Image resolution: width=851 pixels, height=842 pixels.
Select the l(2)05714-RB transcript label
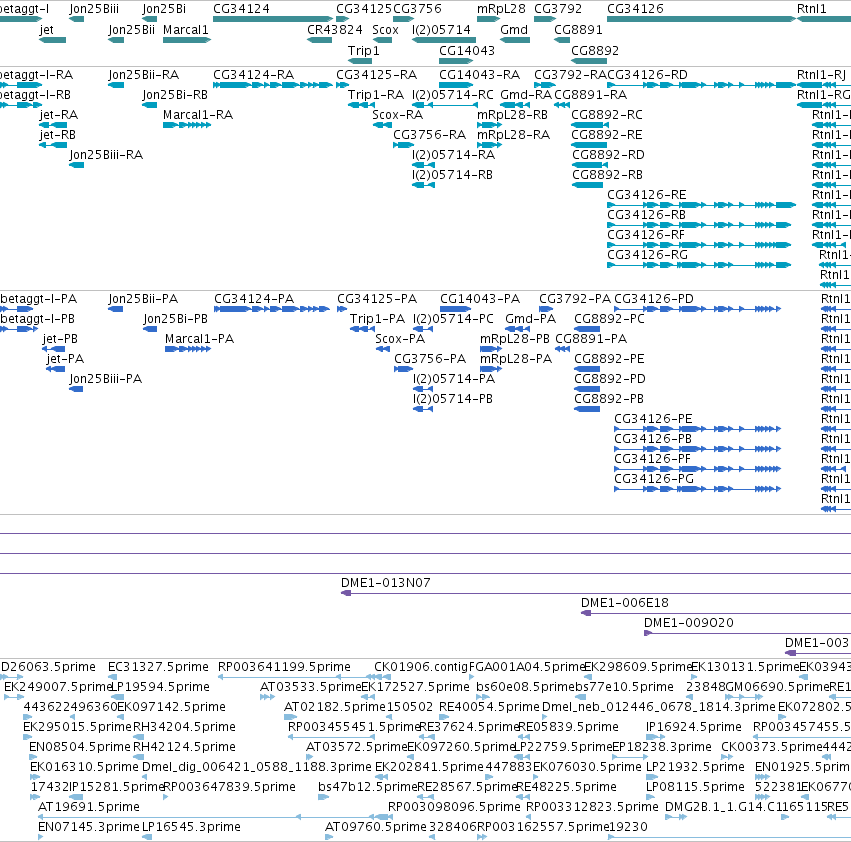click(x=452, y=175)
